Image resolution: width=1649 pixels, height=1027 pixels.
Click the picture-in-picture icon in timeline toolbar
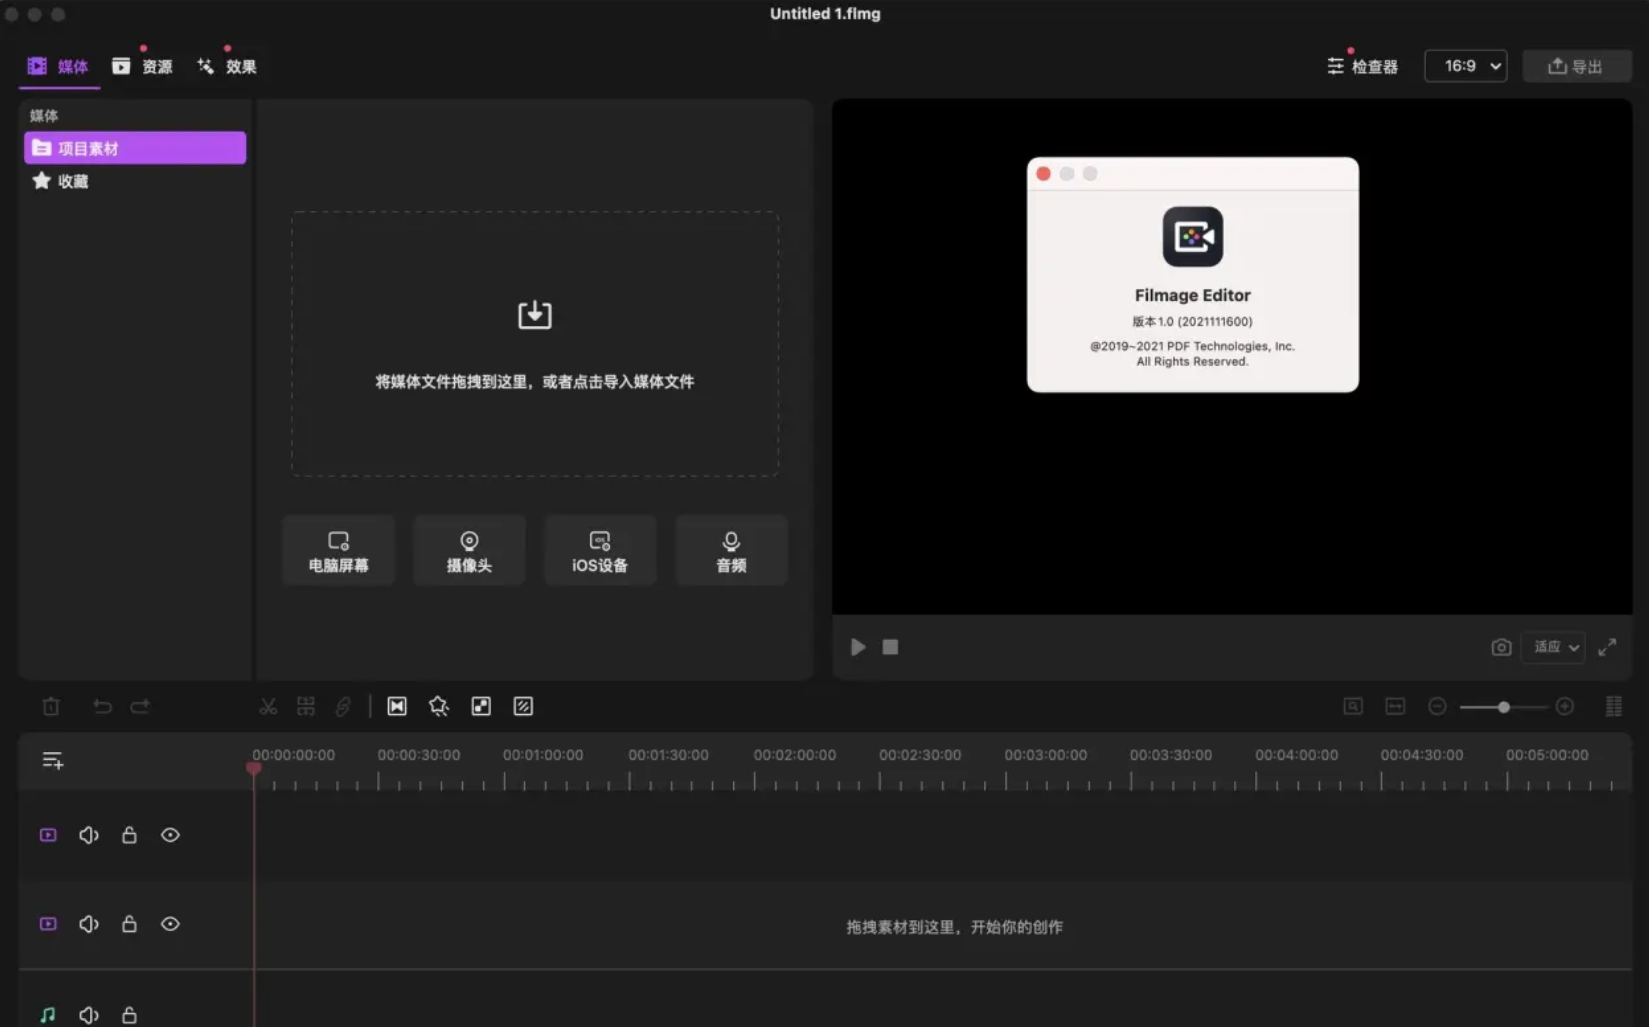tap(481, 706)
